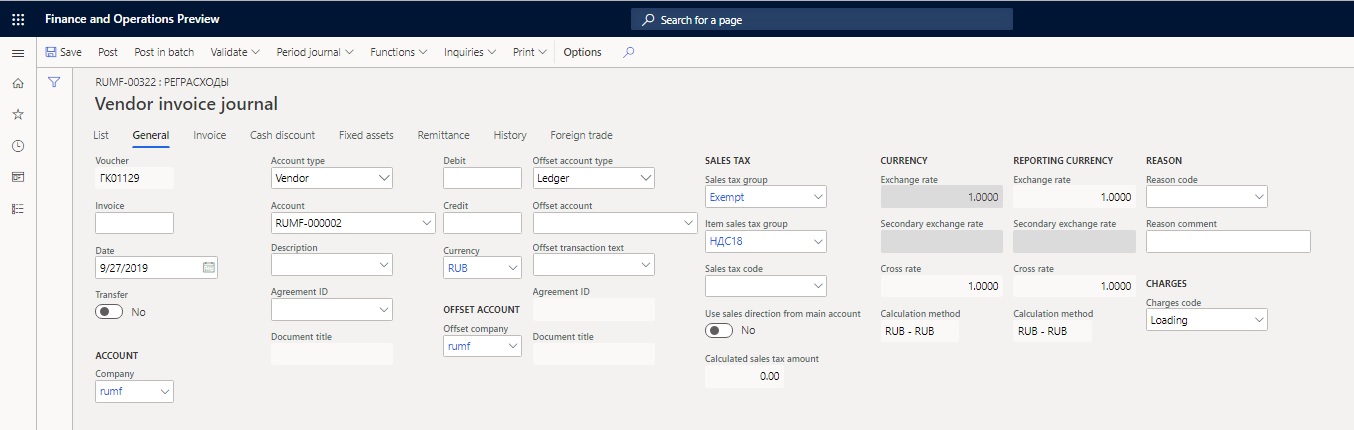Open Modules list icon in sidebar
The height and width of the screenshot is (430, 1354).
point(18,208)
